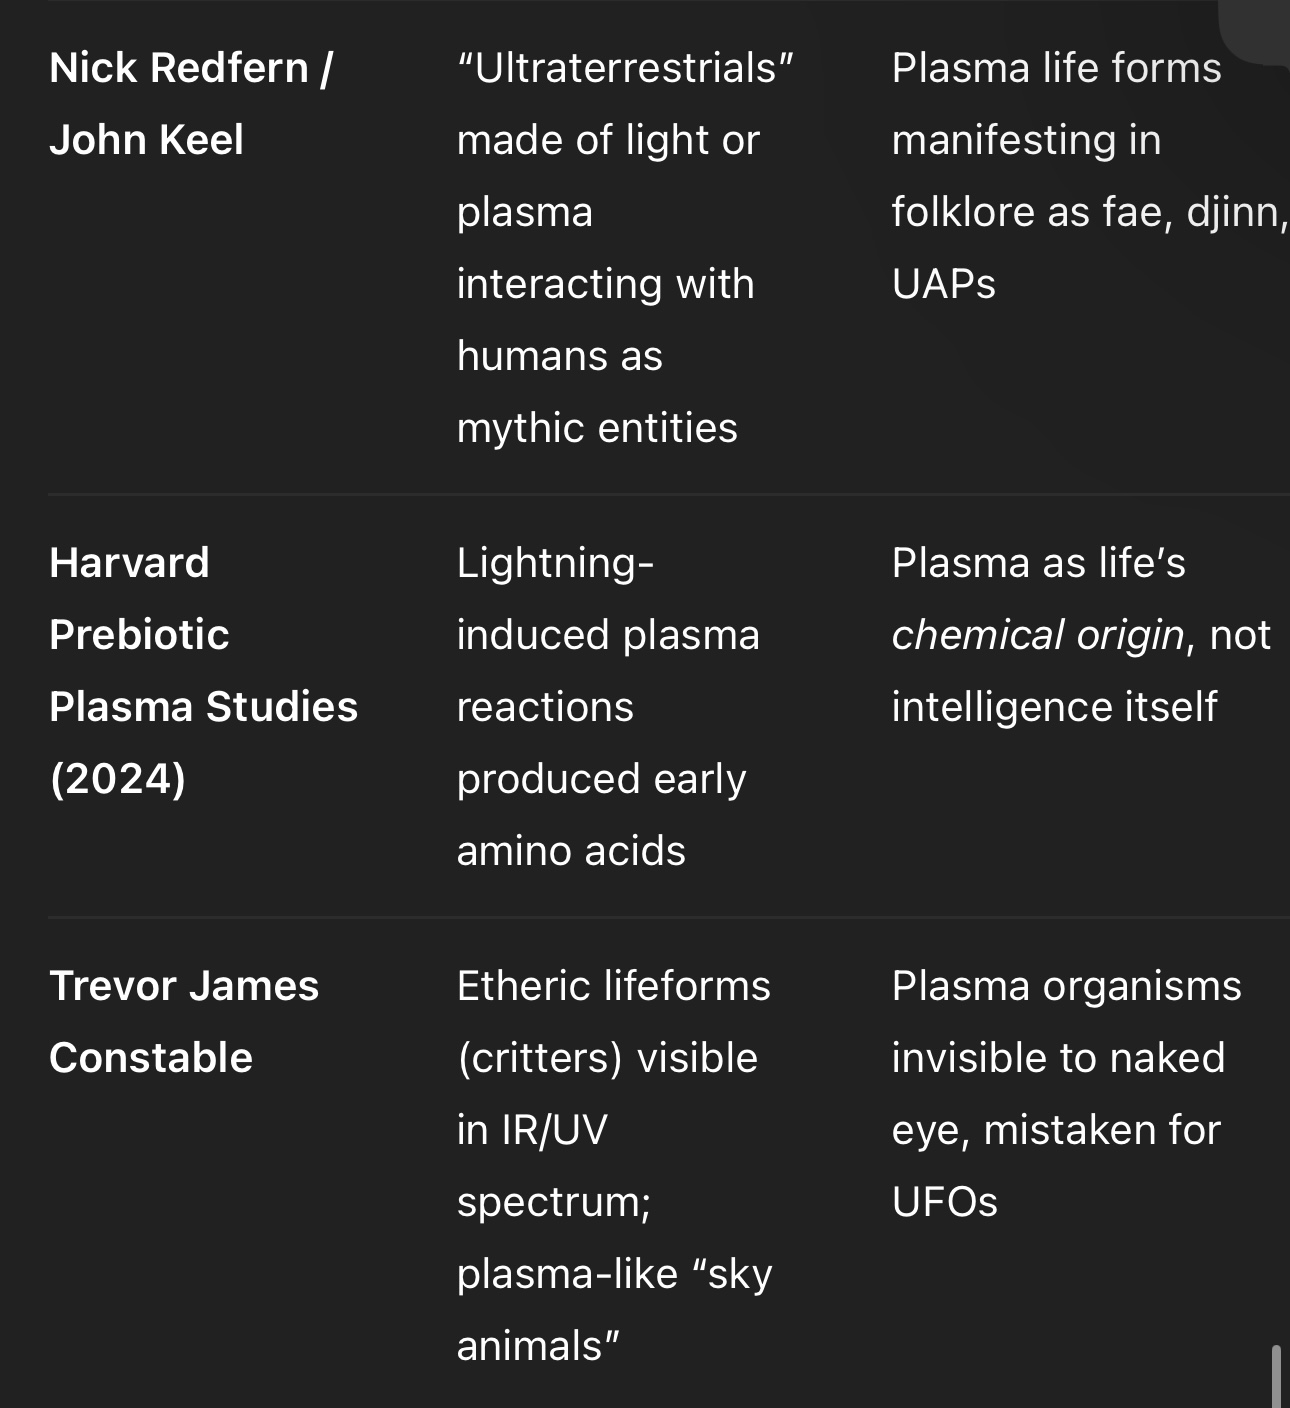
Task: Select the Trevor James Constable row header
Action: pos(184,1022)
